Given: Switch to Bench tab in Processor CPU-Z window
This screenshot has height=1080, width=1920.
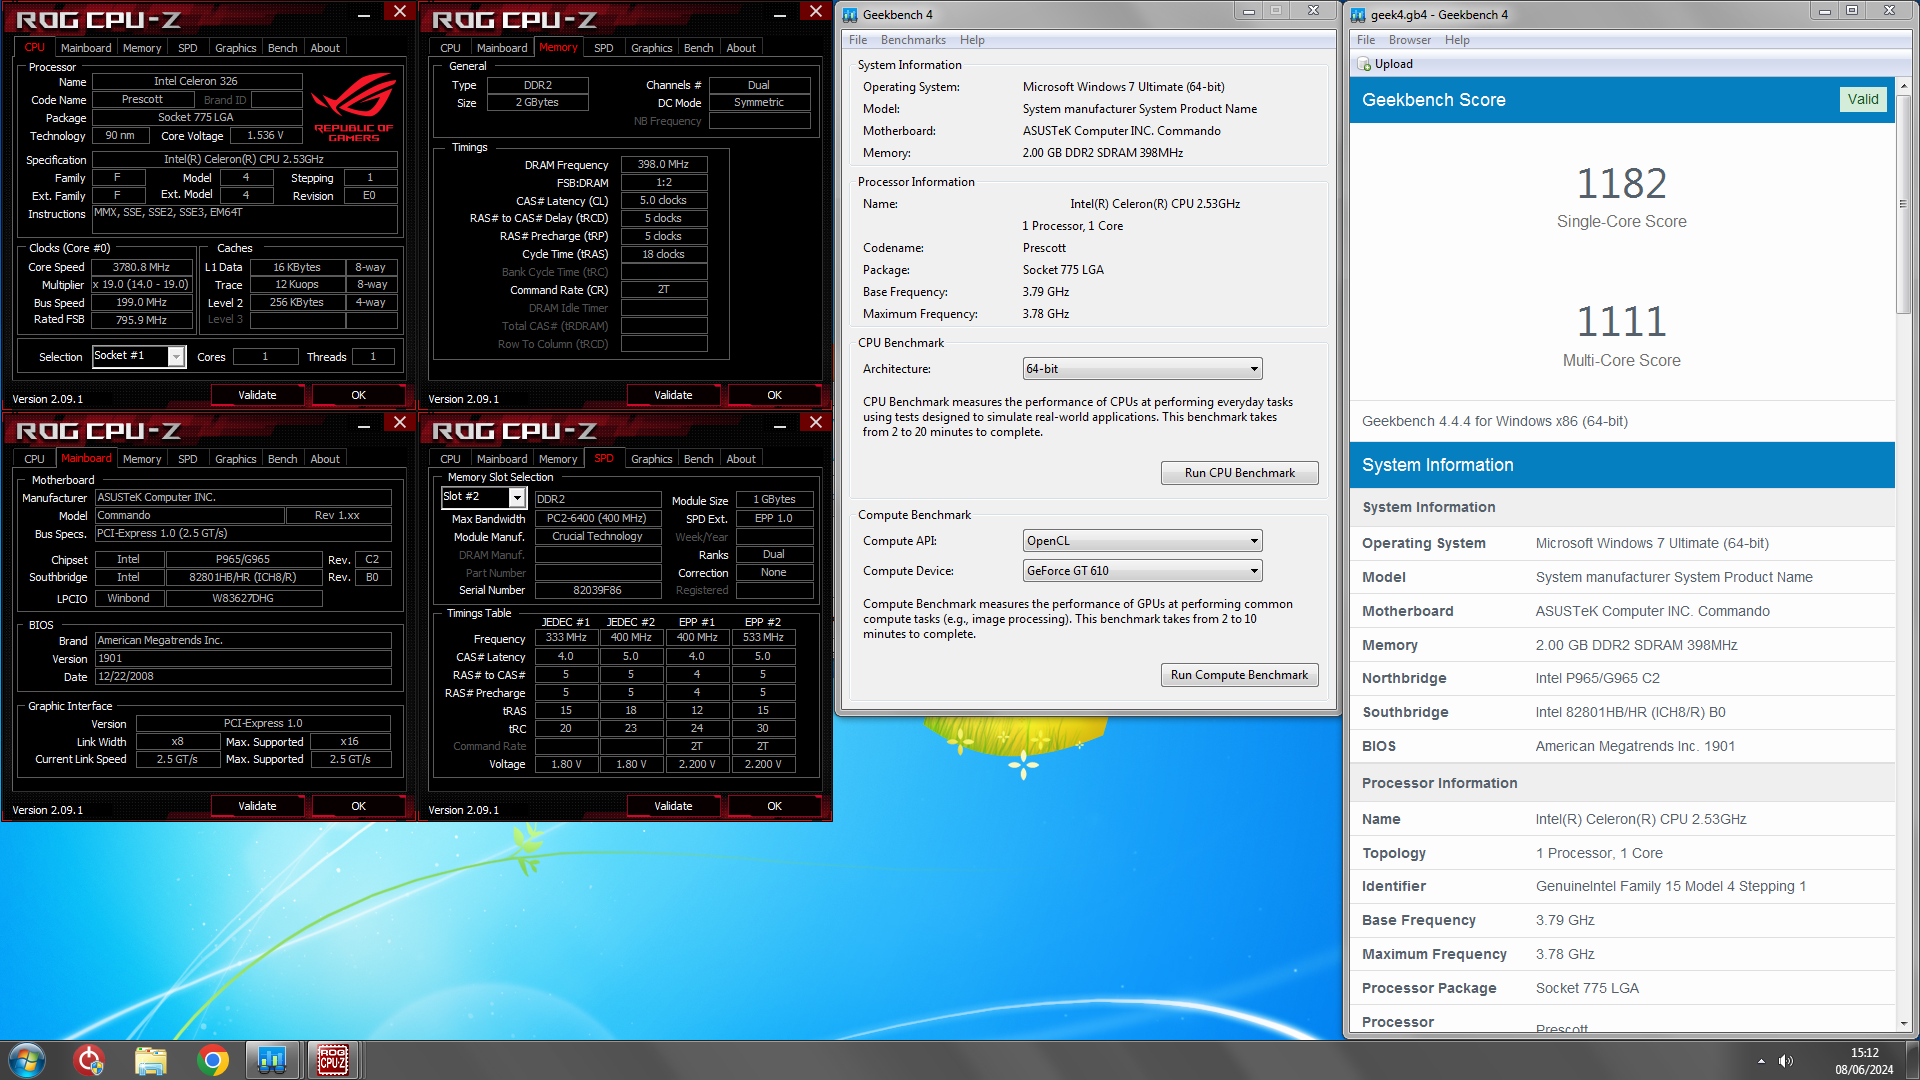Looking at the screenshot, I should click(x=282, y=48).
